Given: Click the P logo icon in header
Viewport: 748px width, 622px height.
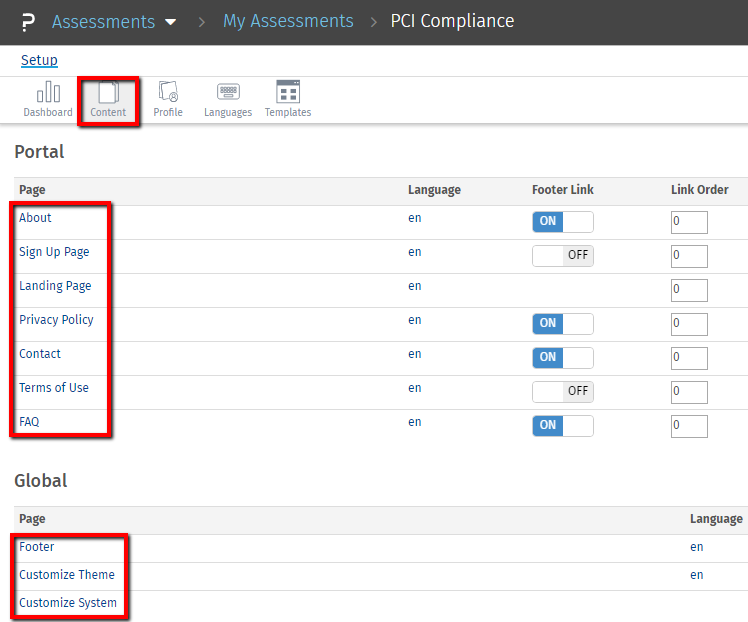Looking at the screenshot, I should 28,22.
